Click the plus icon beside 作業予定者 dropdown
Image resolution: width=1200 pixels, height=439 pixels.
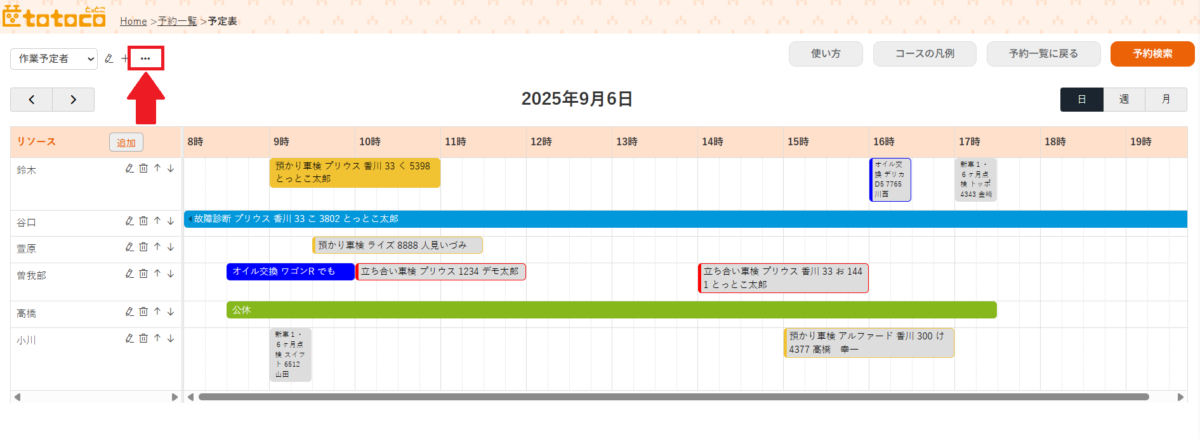pyautogui.click(x=125, y=59)
